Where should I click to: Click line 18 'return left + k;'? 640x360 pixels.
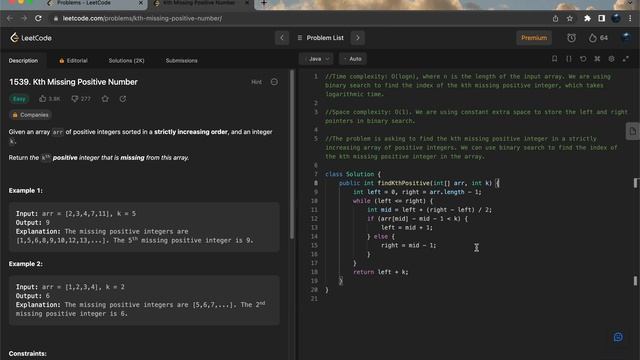coord(380,272)
